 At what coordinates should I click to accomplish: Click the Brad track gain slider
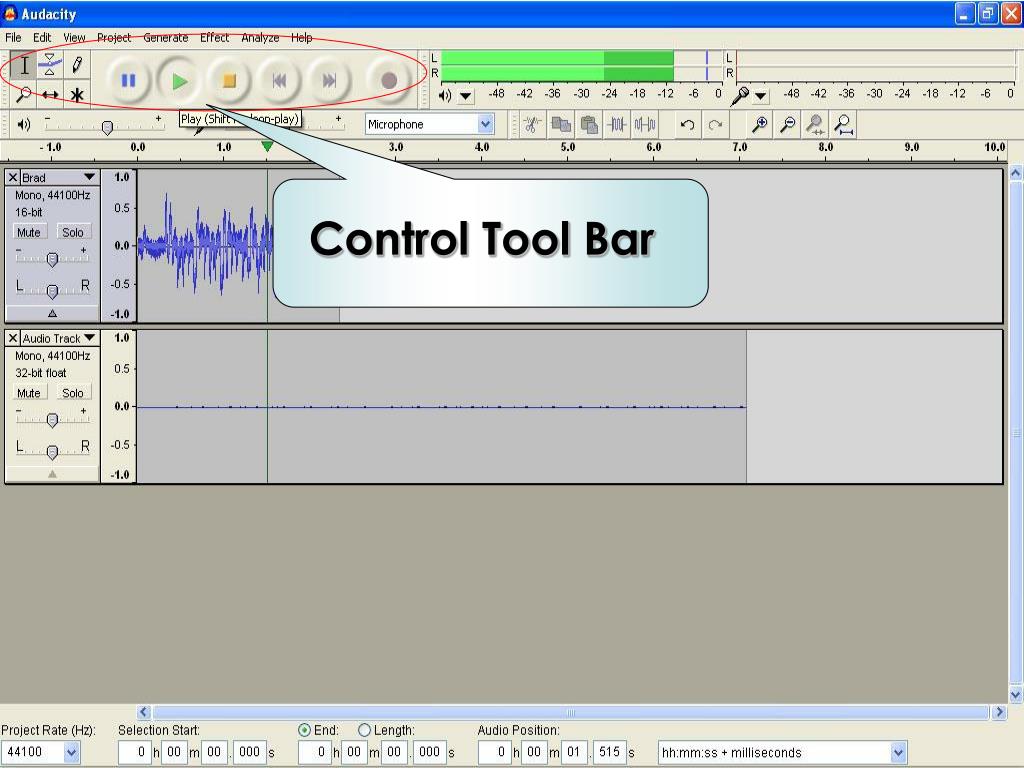pyautogui.click(x=52, y=259)
